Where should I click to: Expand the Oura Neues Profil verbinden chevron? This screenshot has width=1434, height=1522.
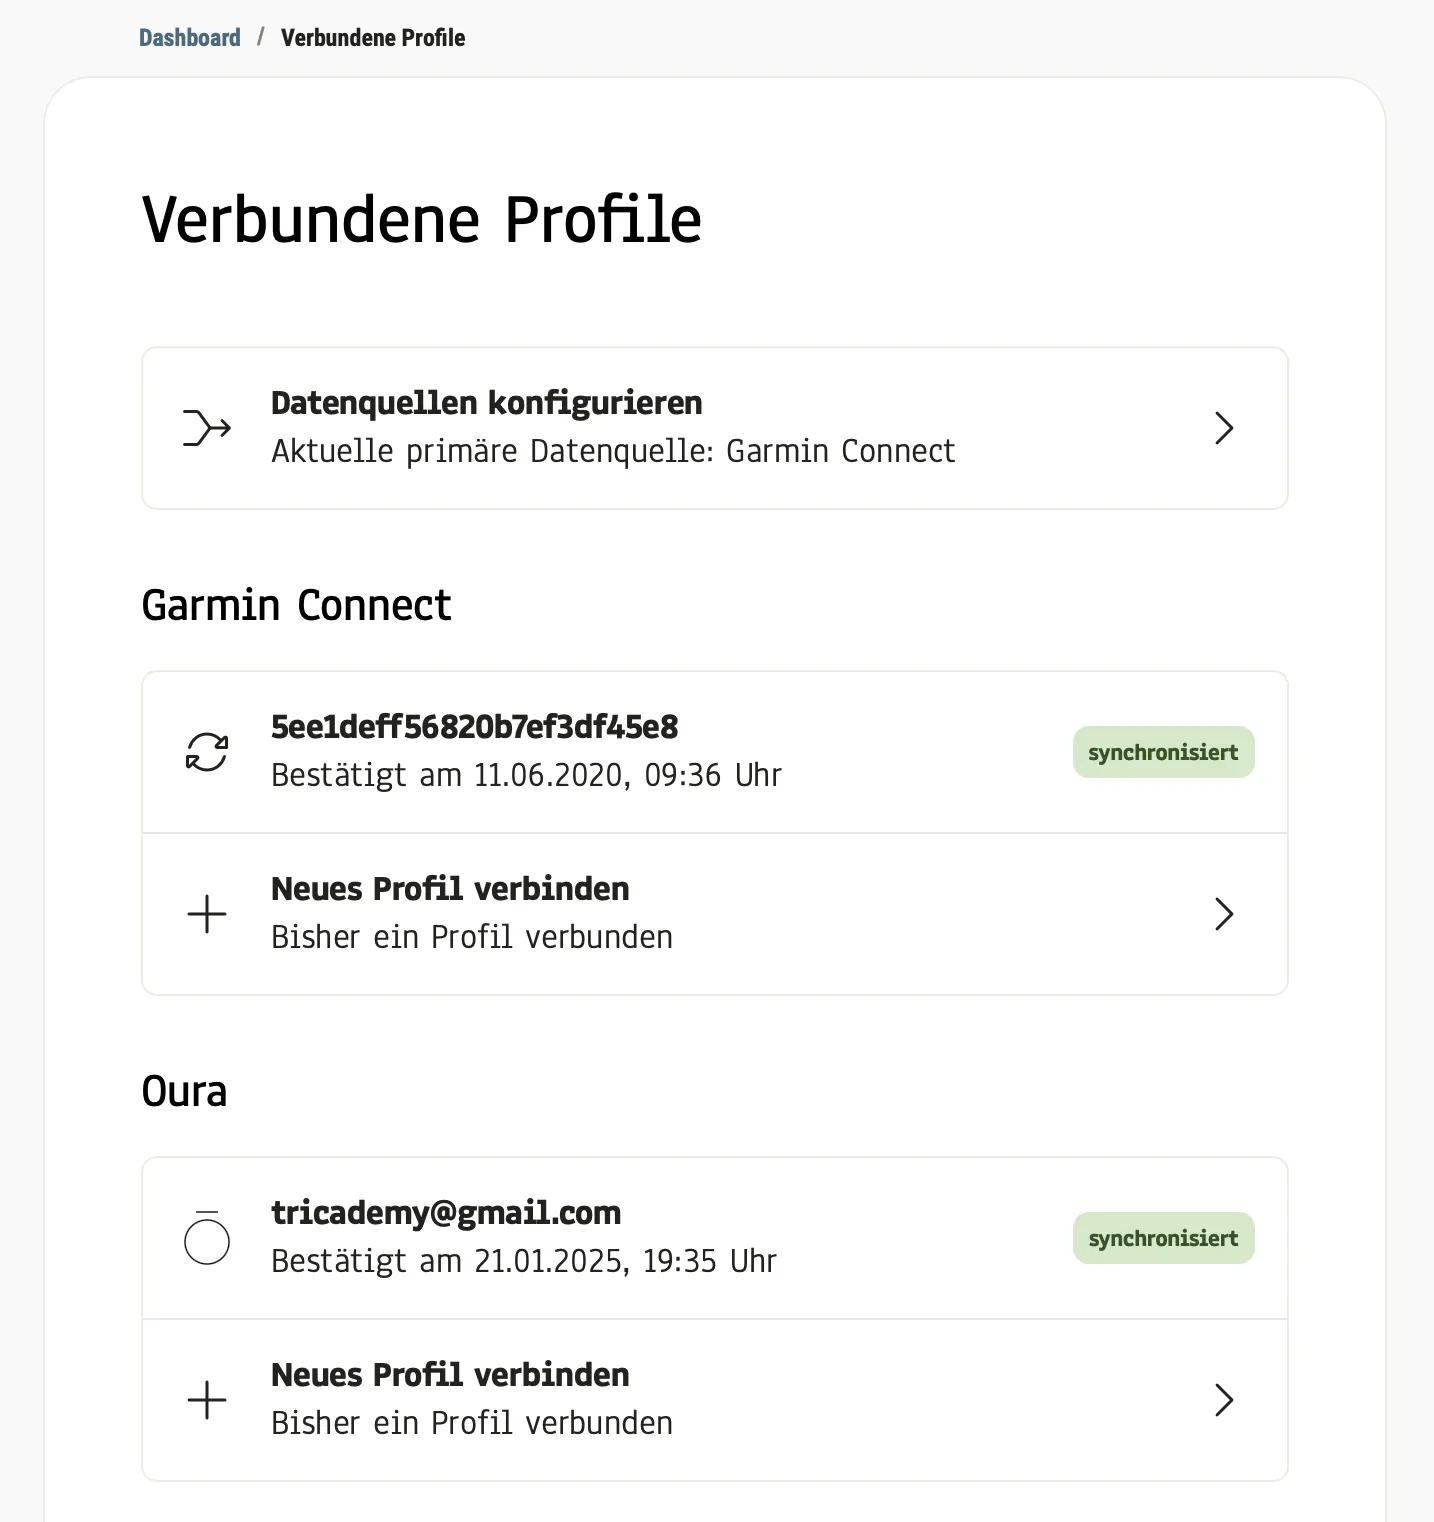1224,1400
